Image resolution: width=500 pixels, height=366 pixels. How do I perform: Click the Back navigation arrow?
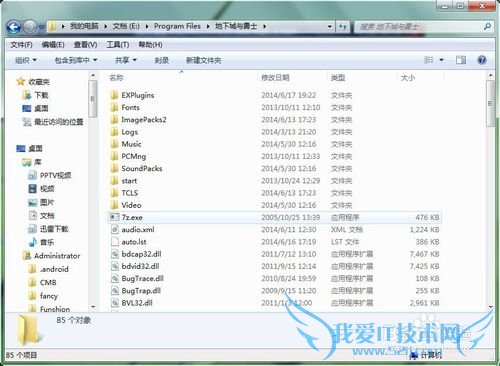[14, 27]
